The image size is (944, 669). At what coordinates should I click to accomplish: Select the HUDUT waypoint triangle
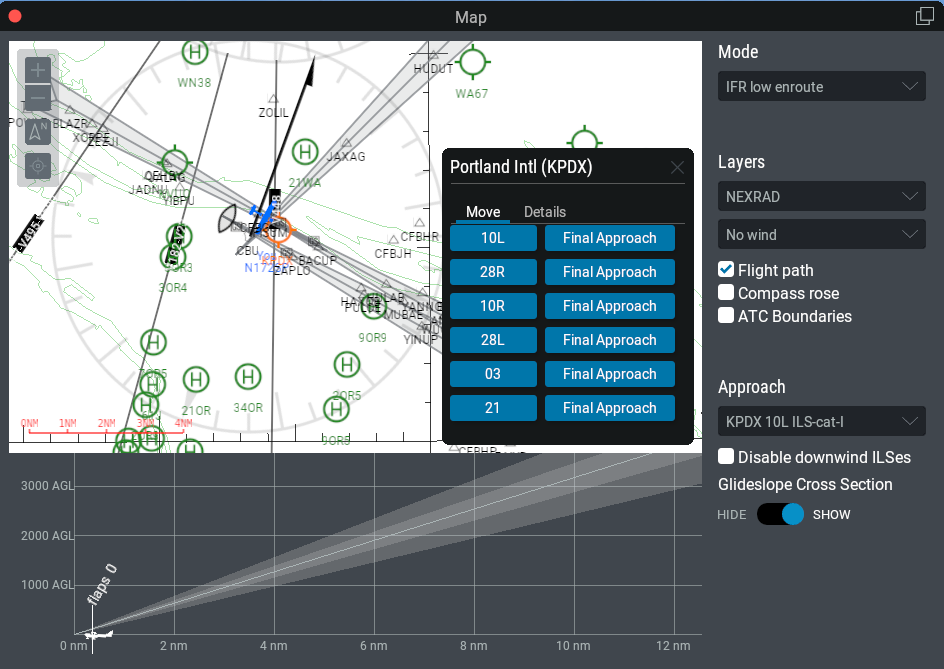click(434, 55)
